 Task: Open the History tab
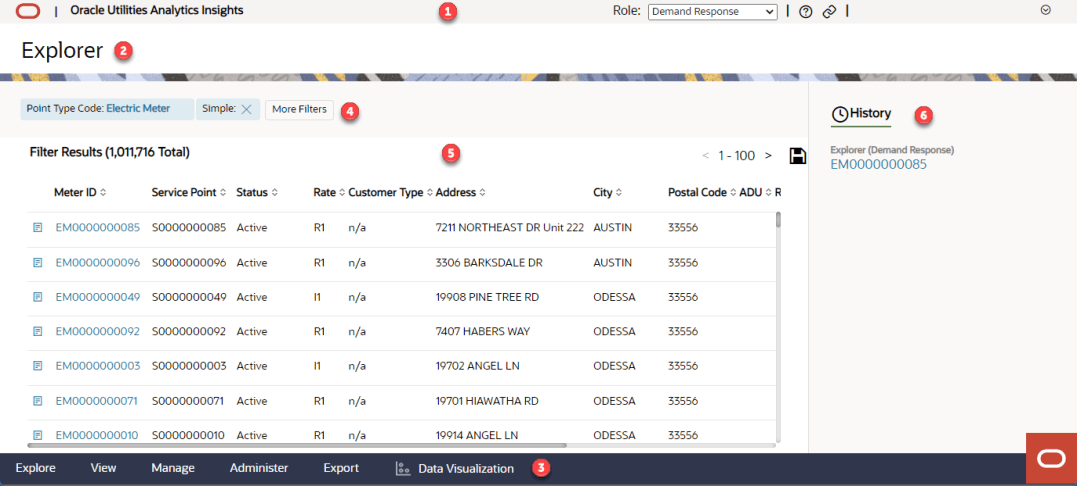(861, 114)
